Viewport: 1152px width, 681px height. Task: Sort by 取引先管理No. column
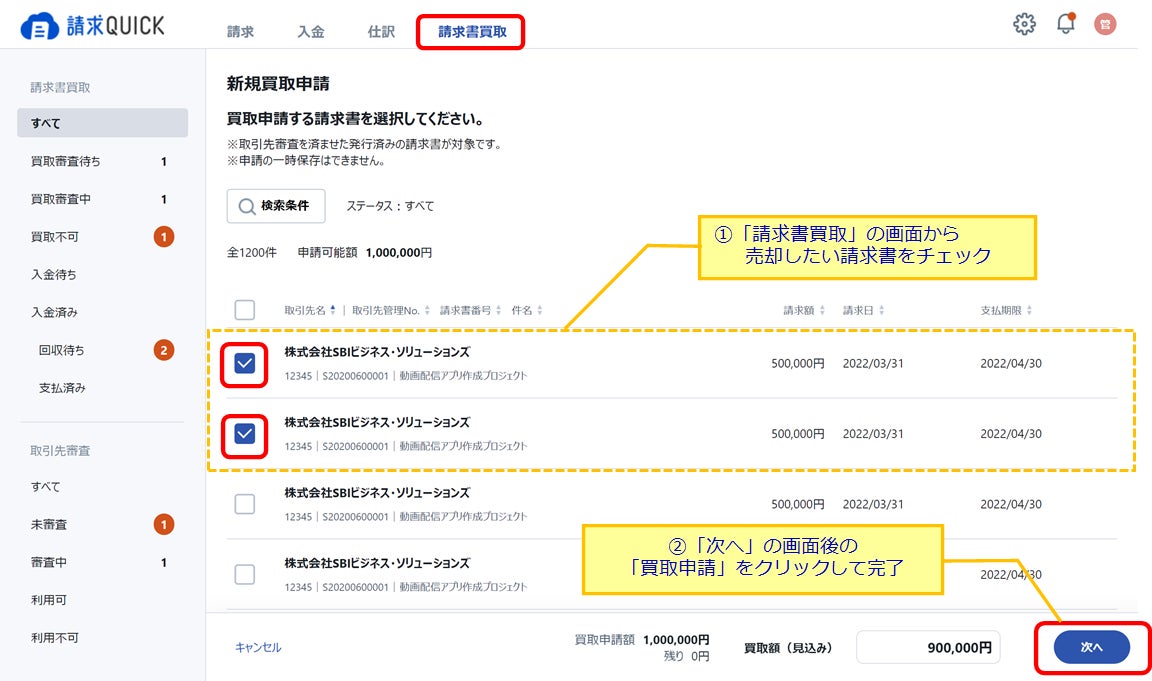[x=391, y=310]
